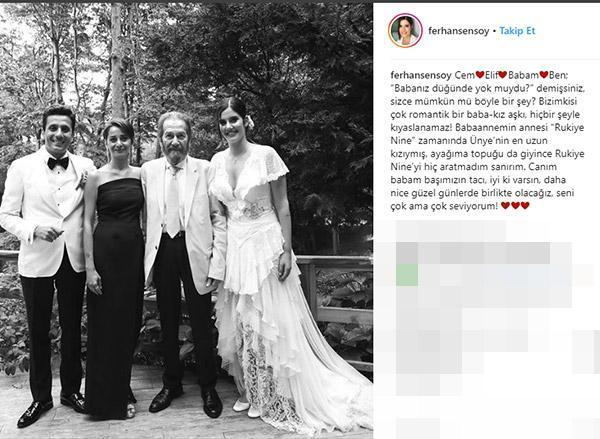Click the three red hearts ending the caption
The image size is (600, 439).
pyautogui.click(x=515, y=206)
